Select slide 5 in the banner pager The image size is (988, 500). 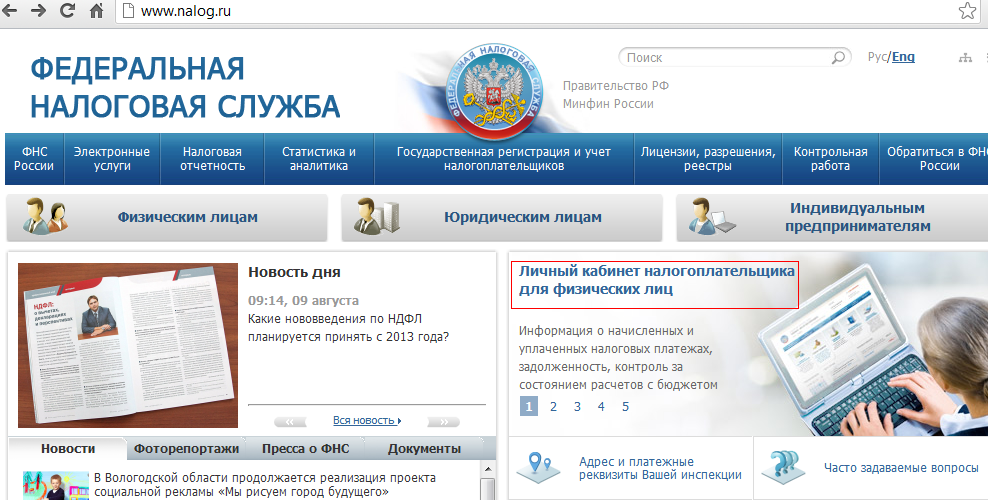coord(626,406)
